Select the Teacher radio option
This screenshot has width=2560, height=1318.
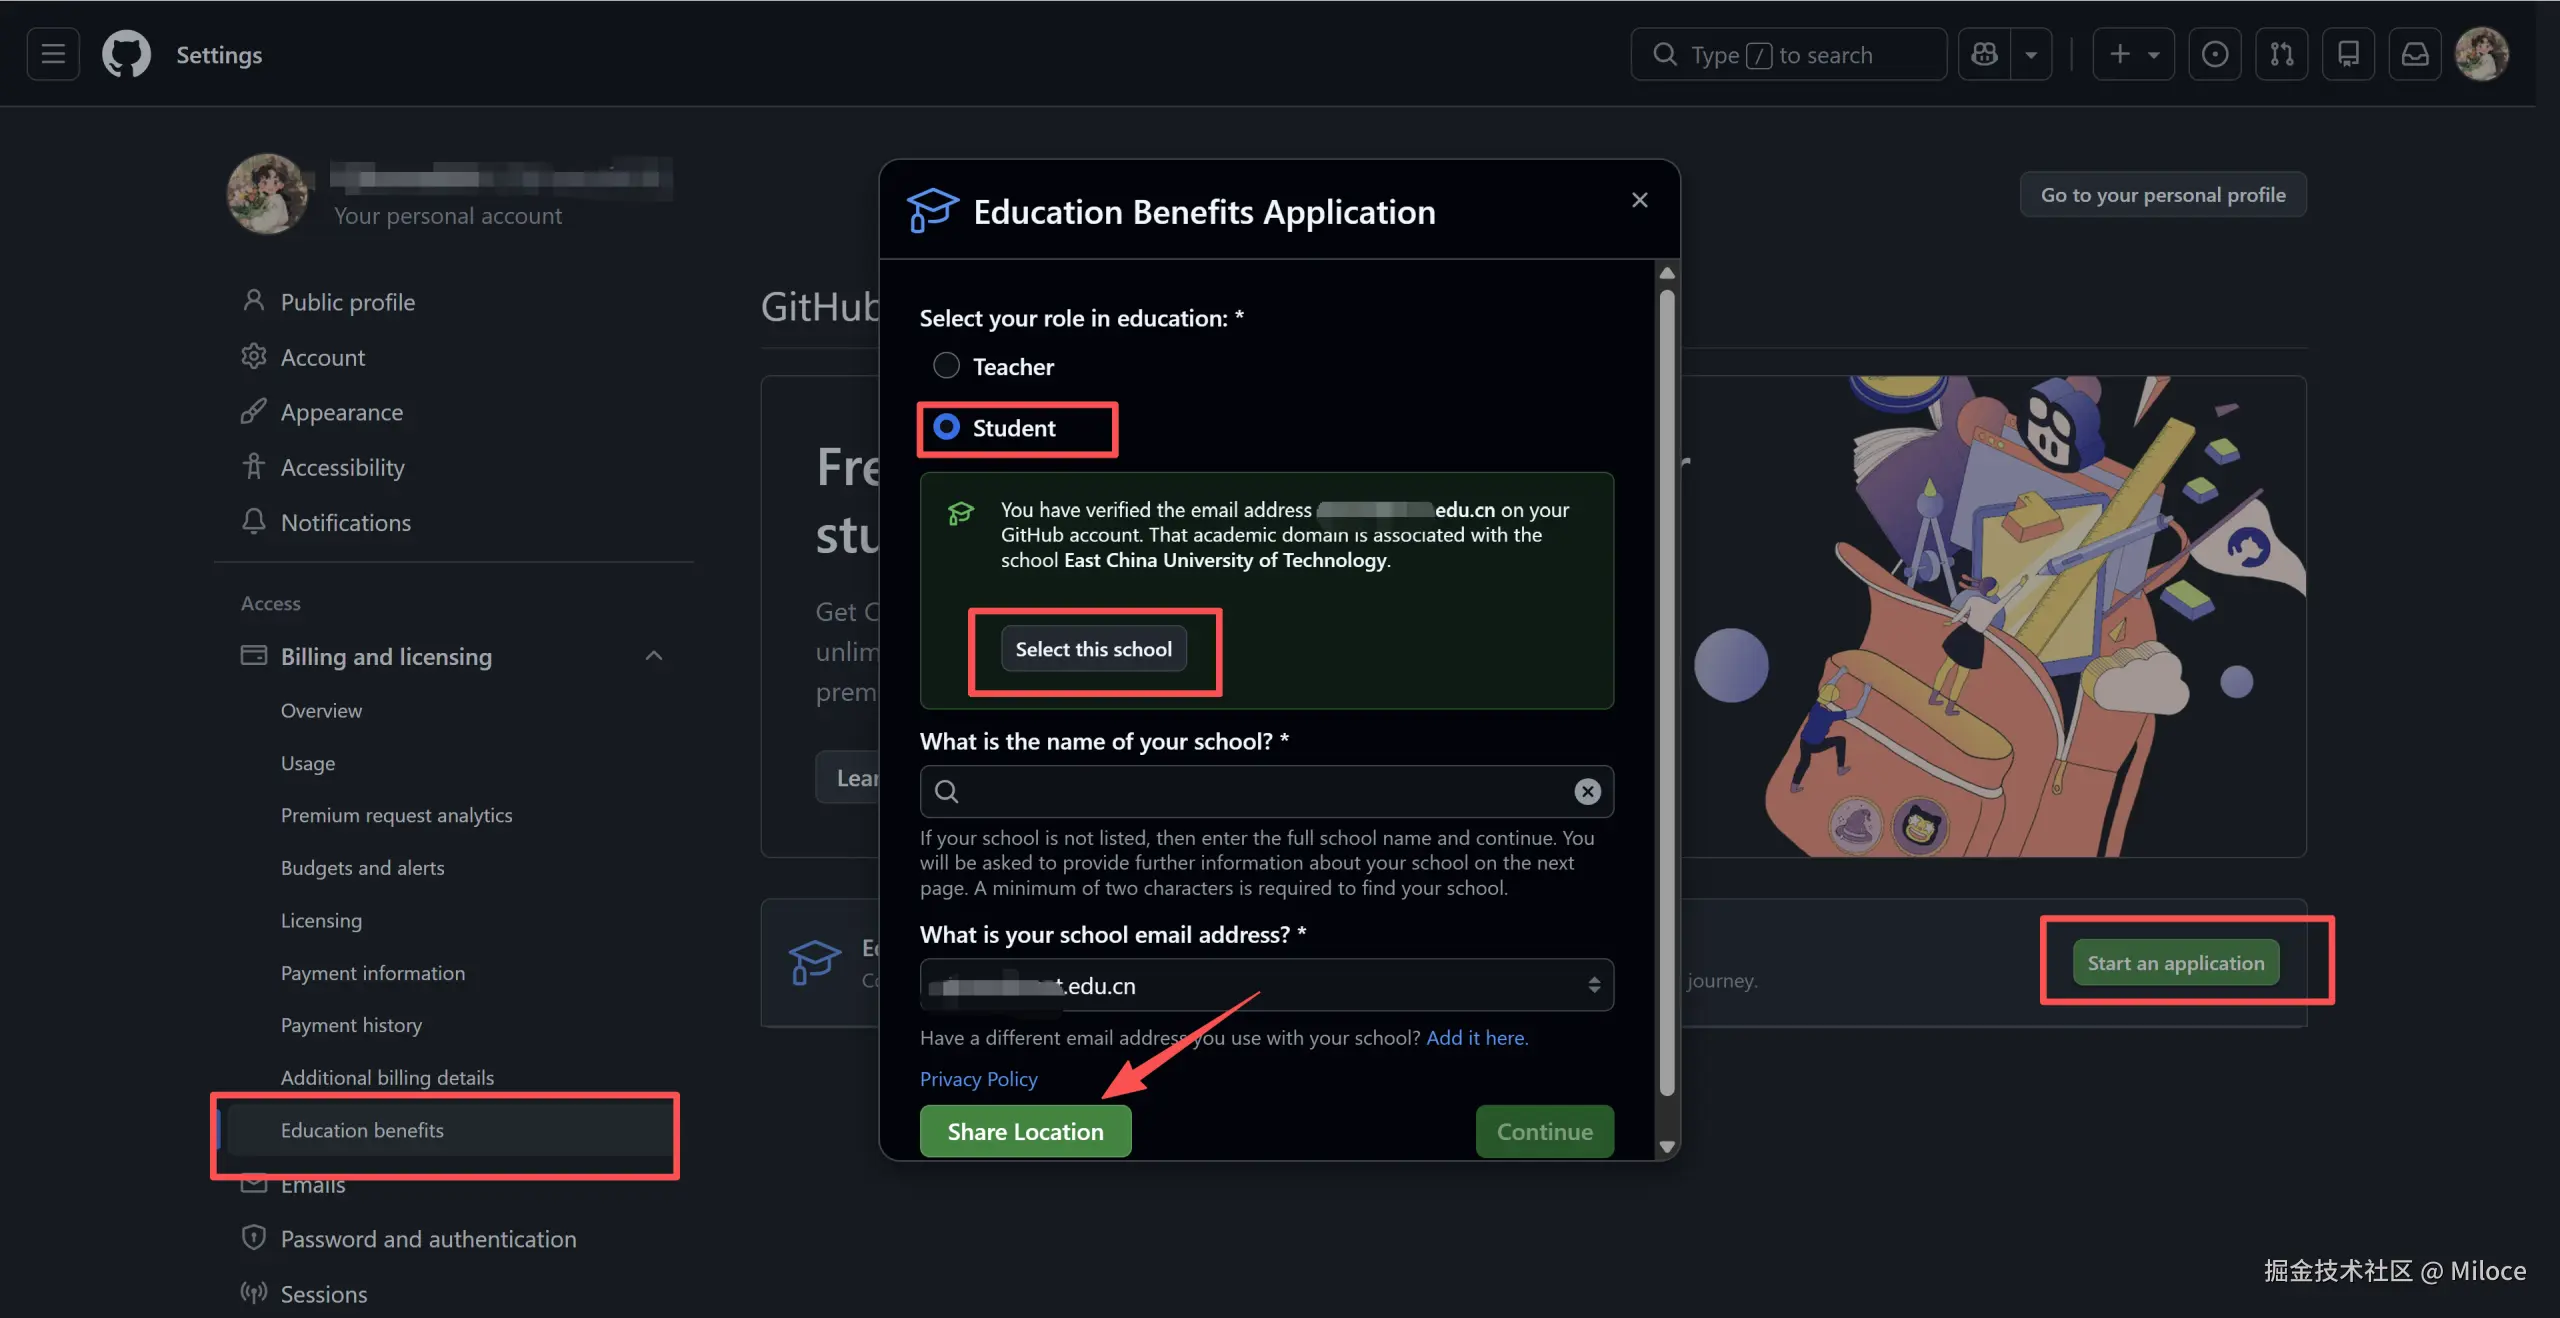click(x=946, y=366)
